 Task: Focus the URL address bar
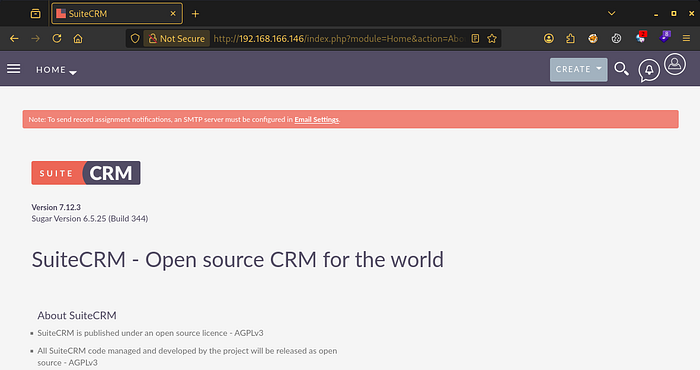coord(338,39)
